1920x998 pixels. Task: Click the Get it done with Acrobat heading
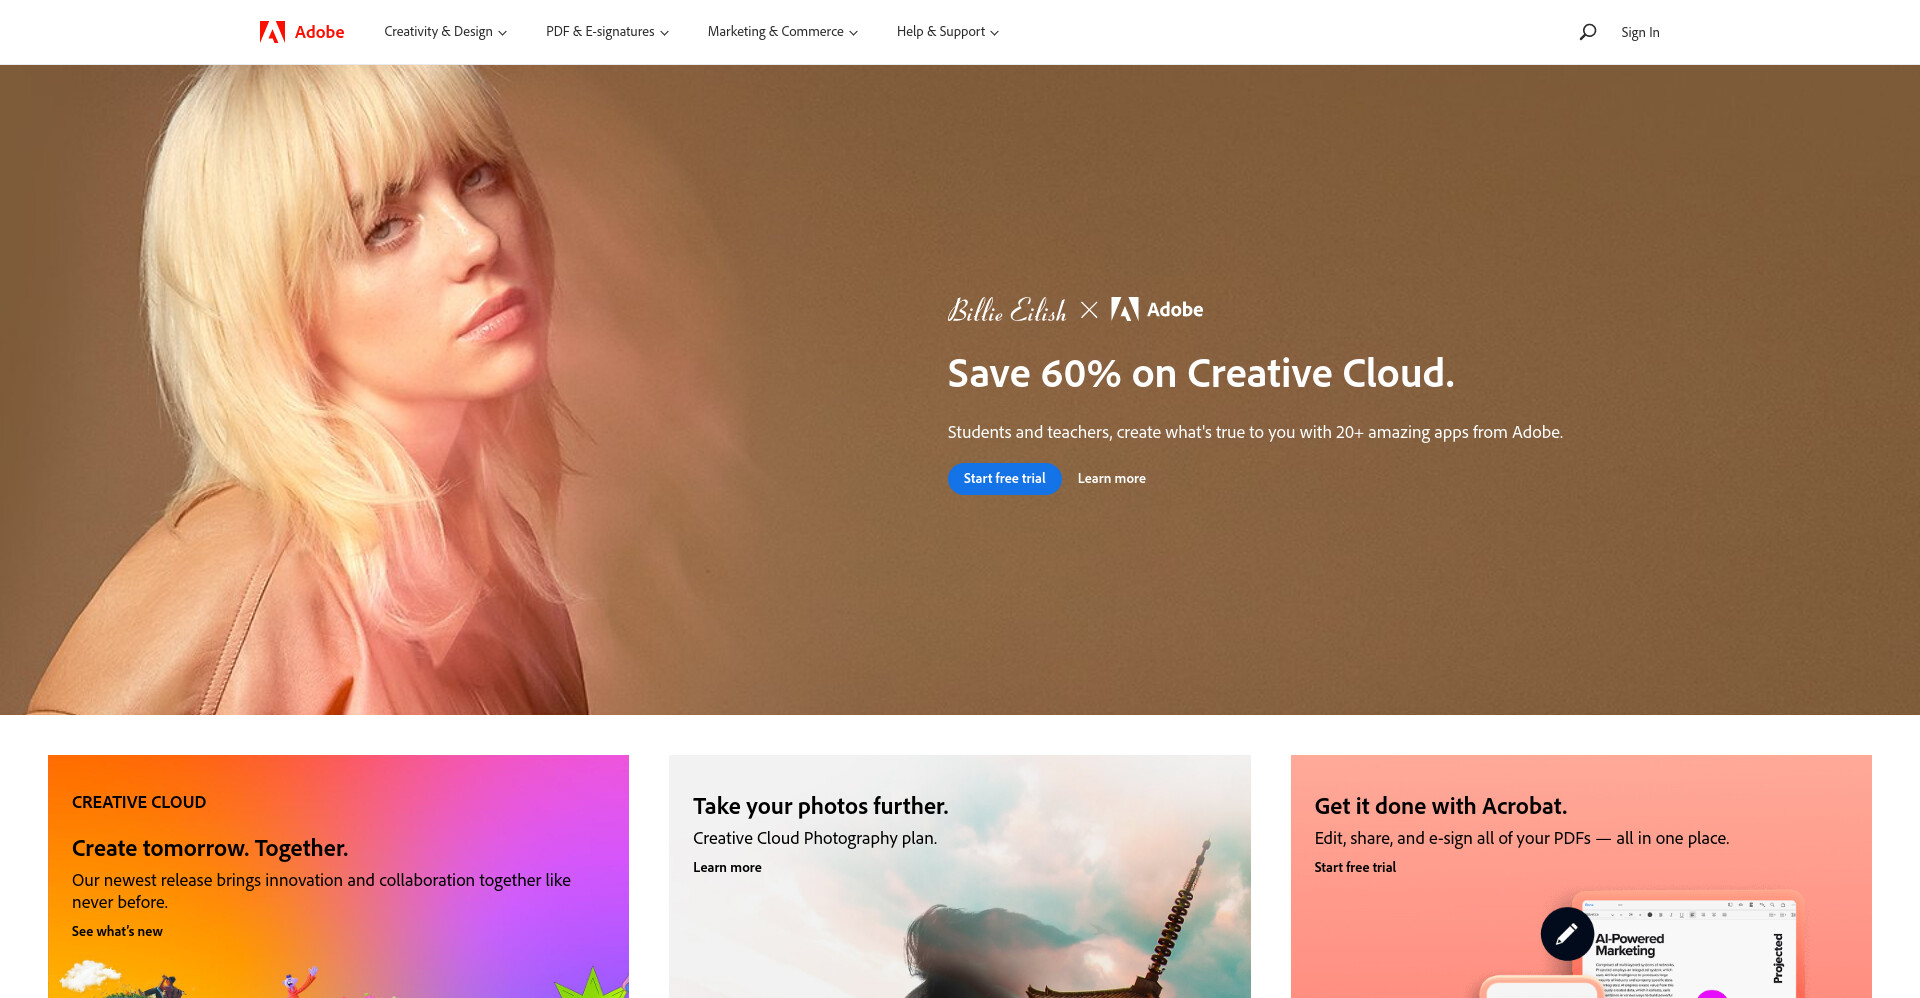click(x=1440, y=806)
